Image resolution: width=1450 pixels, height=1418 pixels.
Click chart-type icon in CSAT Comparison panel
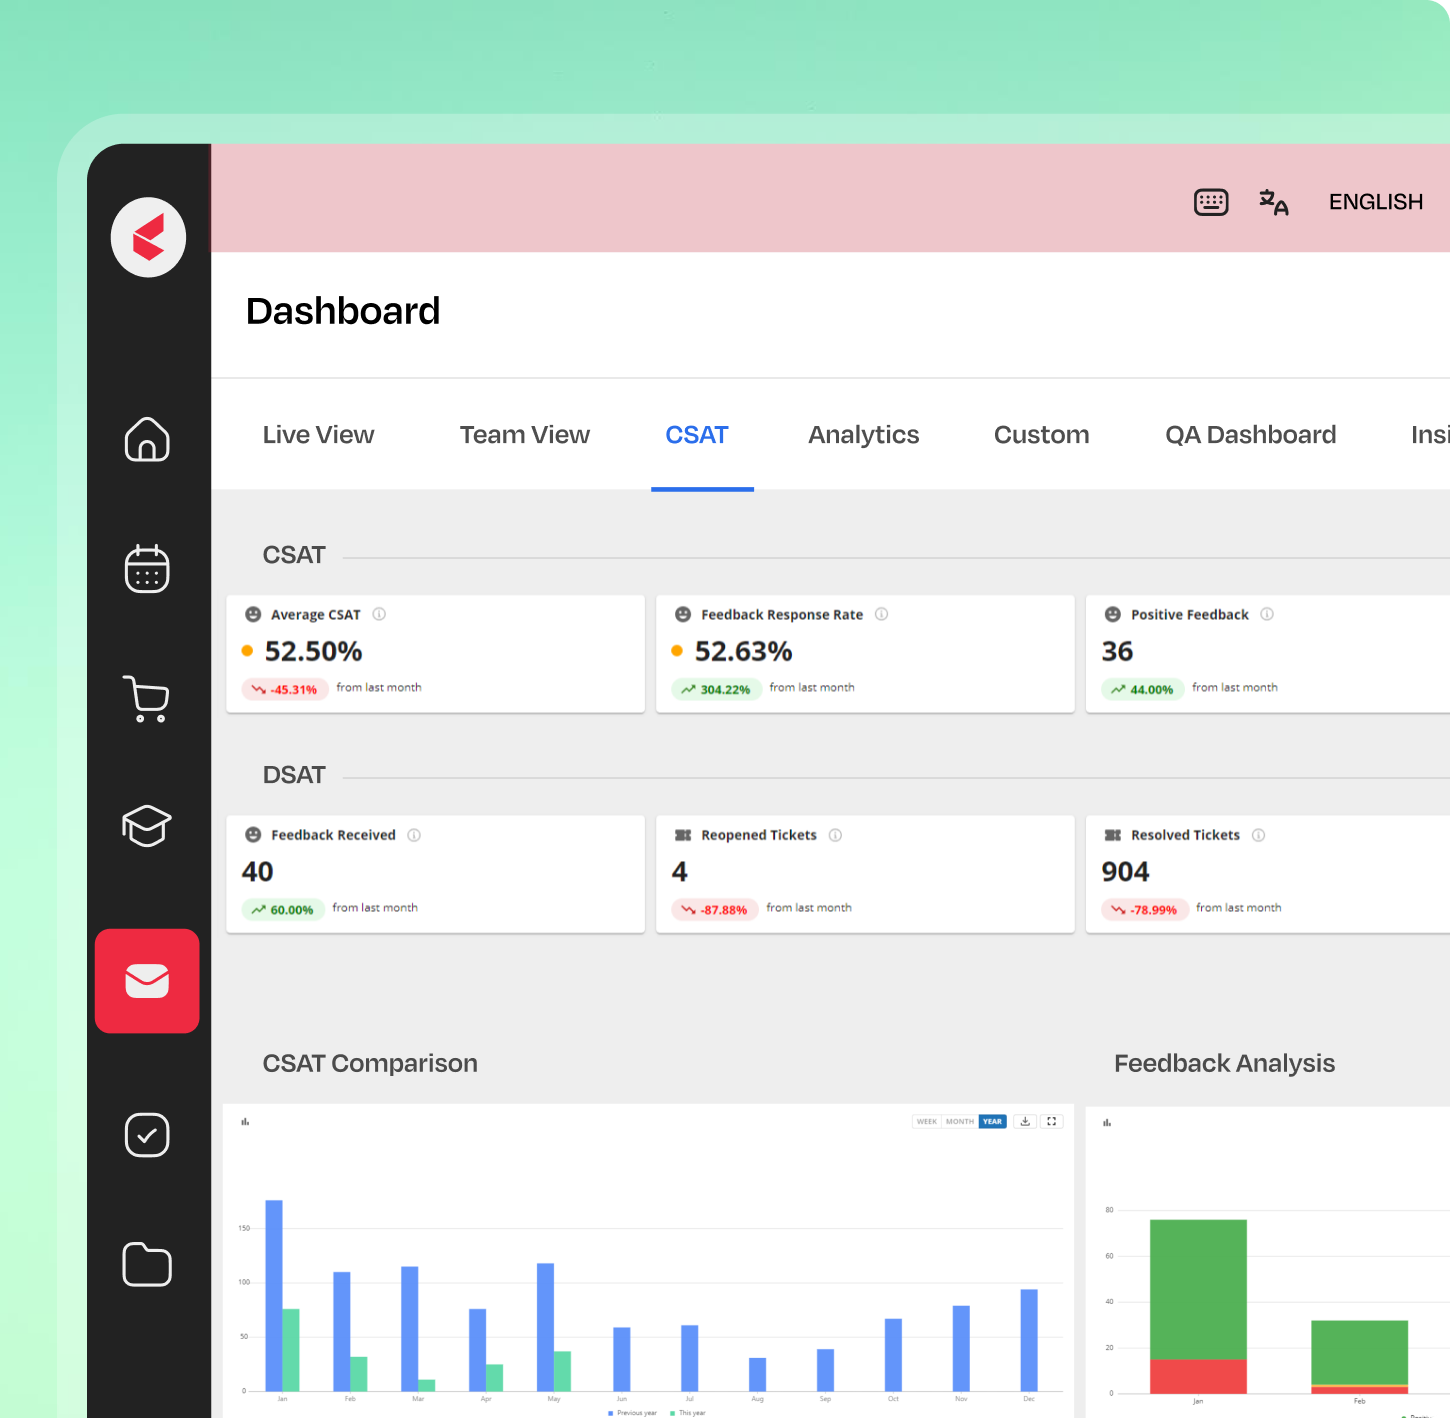pyautogui.click(x=245, y=1122)
